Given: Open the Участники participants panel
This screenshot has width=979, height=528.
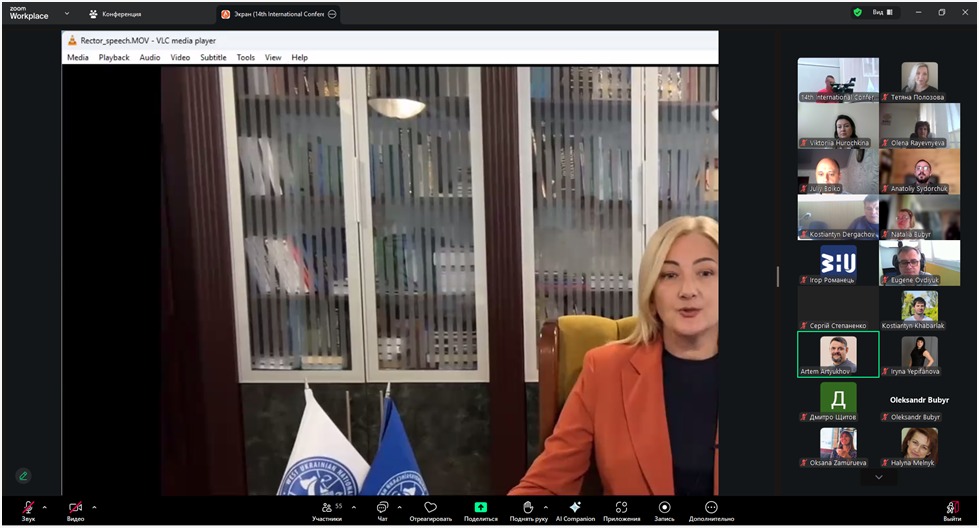Looking at the screenshot, I should coord(326,508).
